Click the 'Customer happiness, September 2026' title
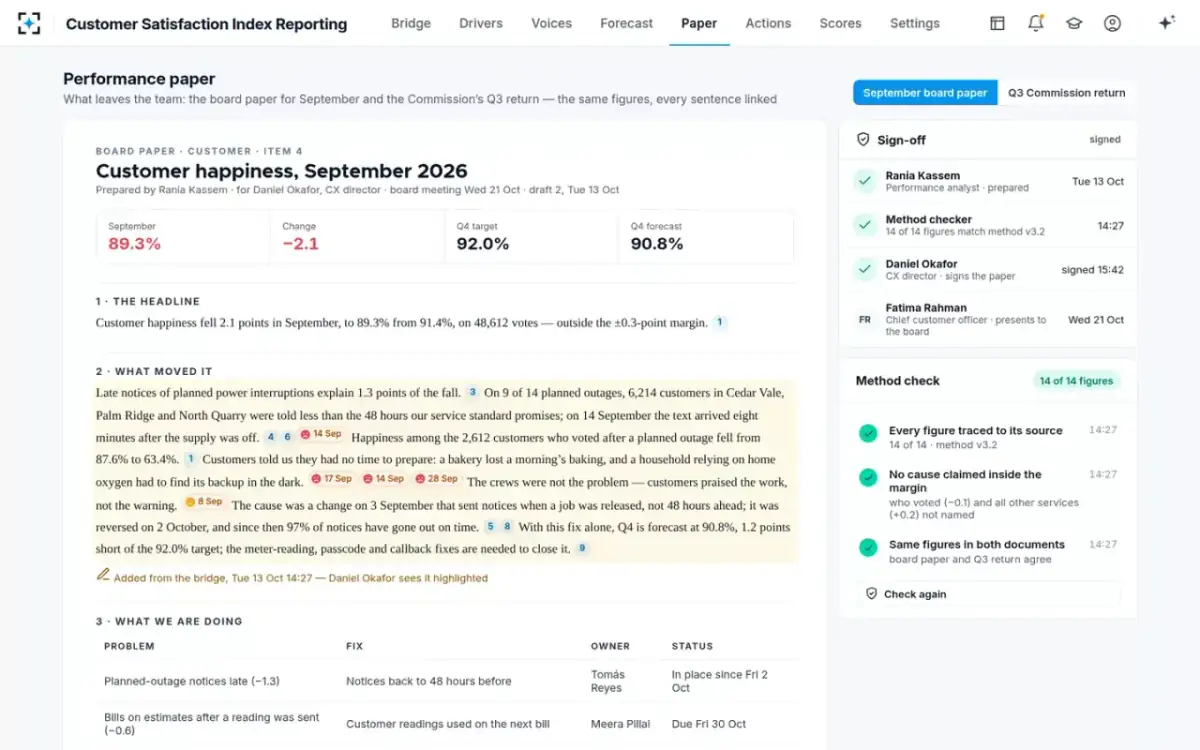1200x750 pixels. coord(281,171)
